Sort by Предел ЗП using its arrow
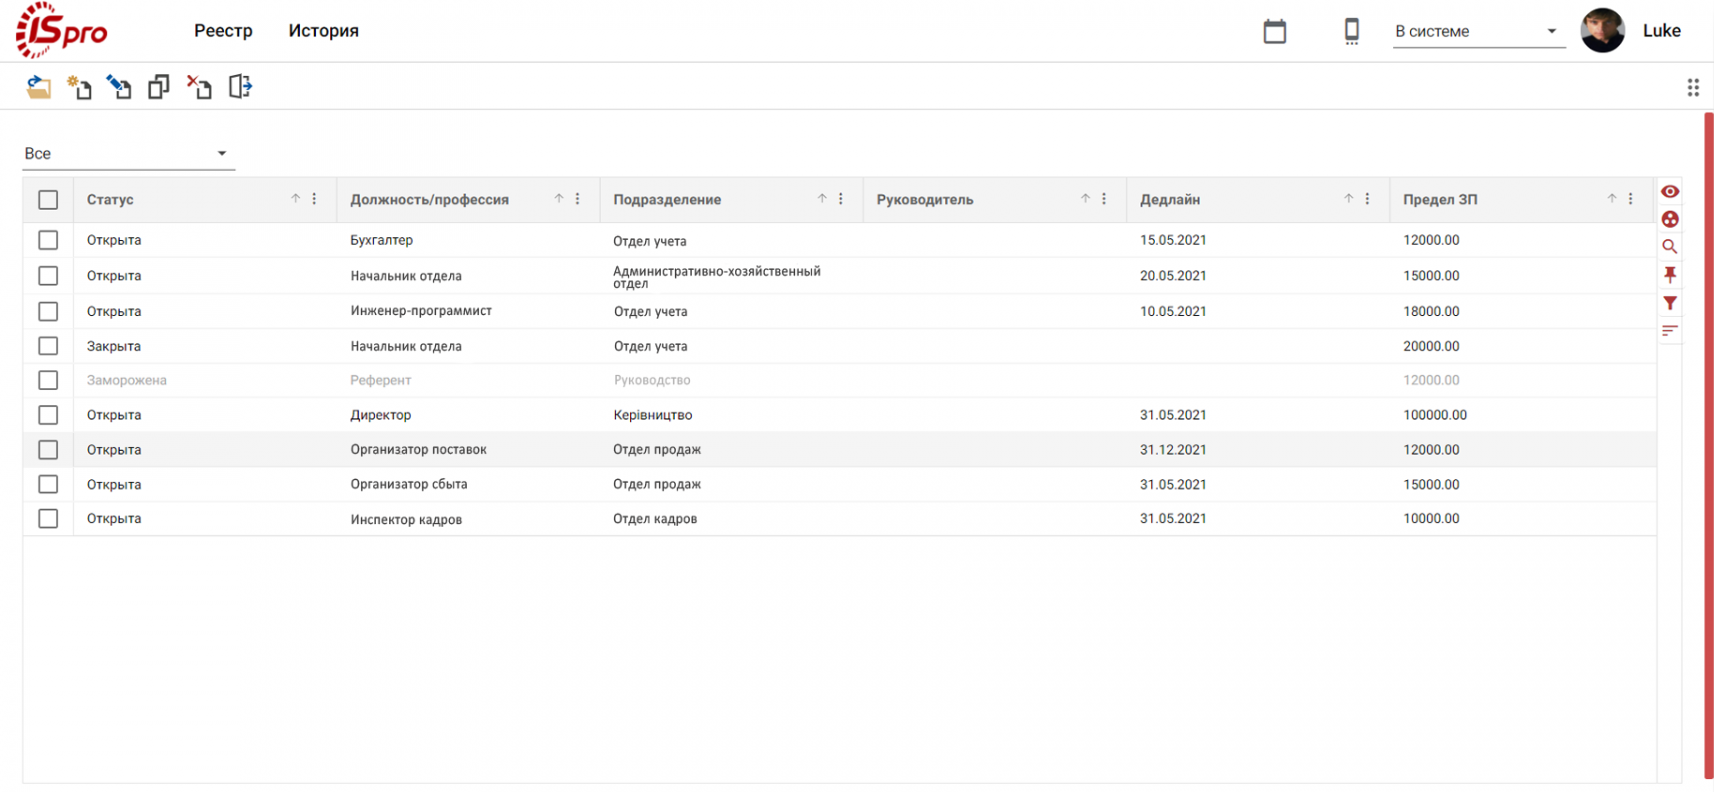Viewport: 1714px width, 792px height. [1611, 199]
